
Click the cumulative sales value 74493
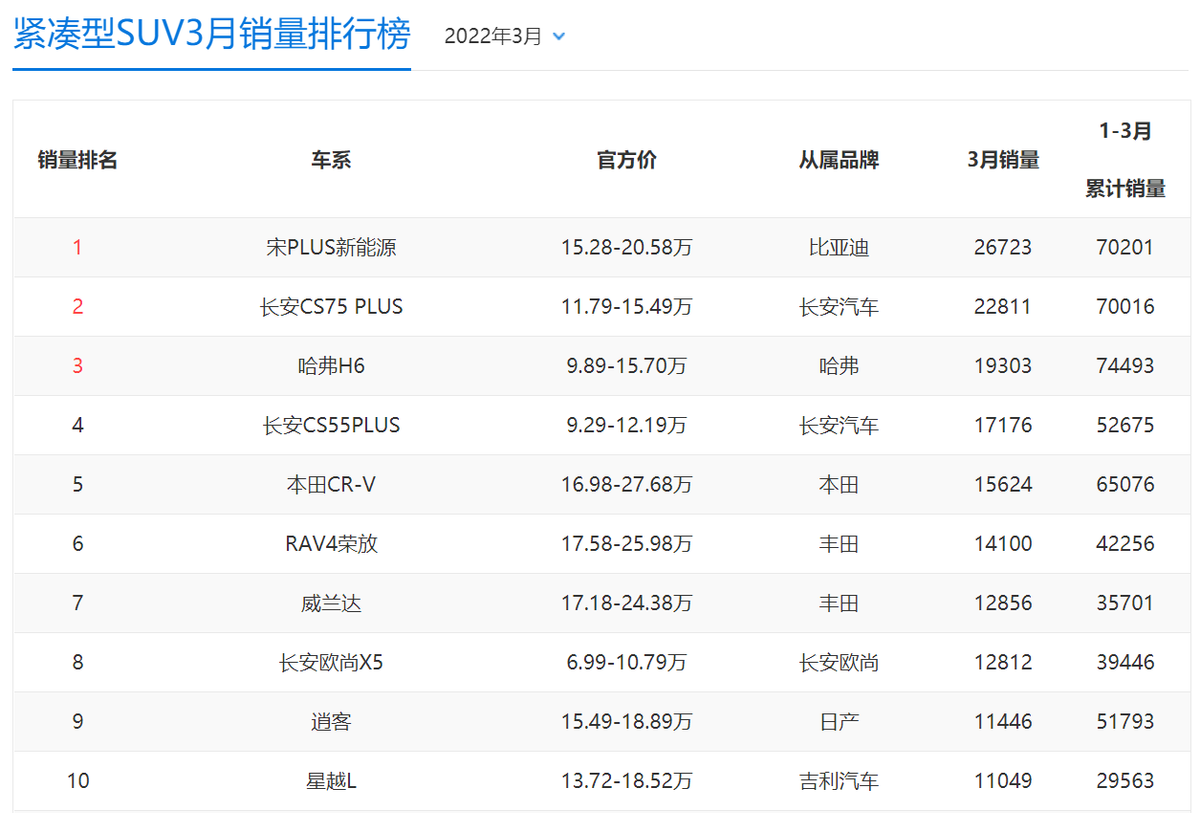tap(1125, 366)
